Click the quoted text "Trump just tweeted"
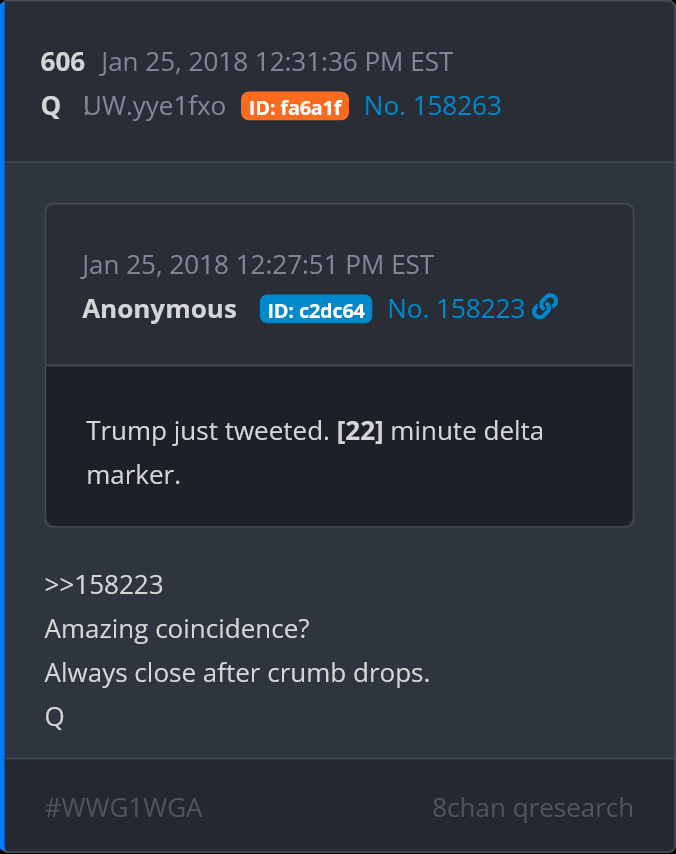Screen dimensions: 676x854 click(207, 432)
